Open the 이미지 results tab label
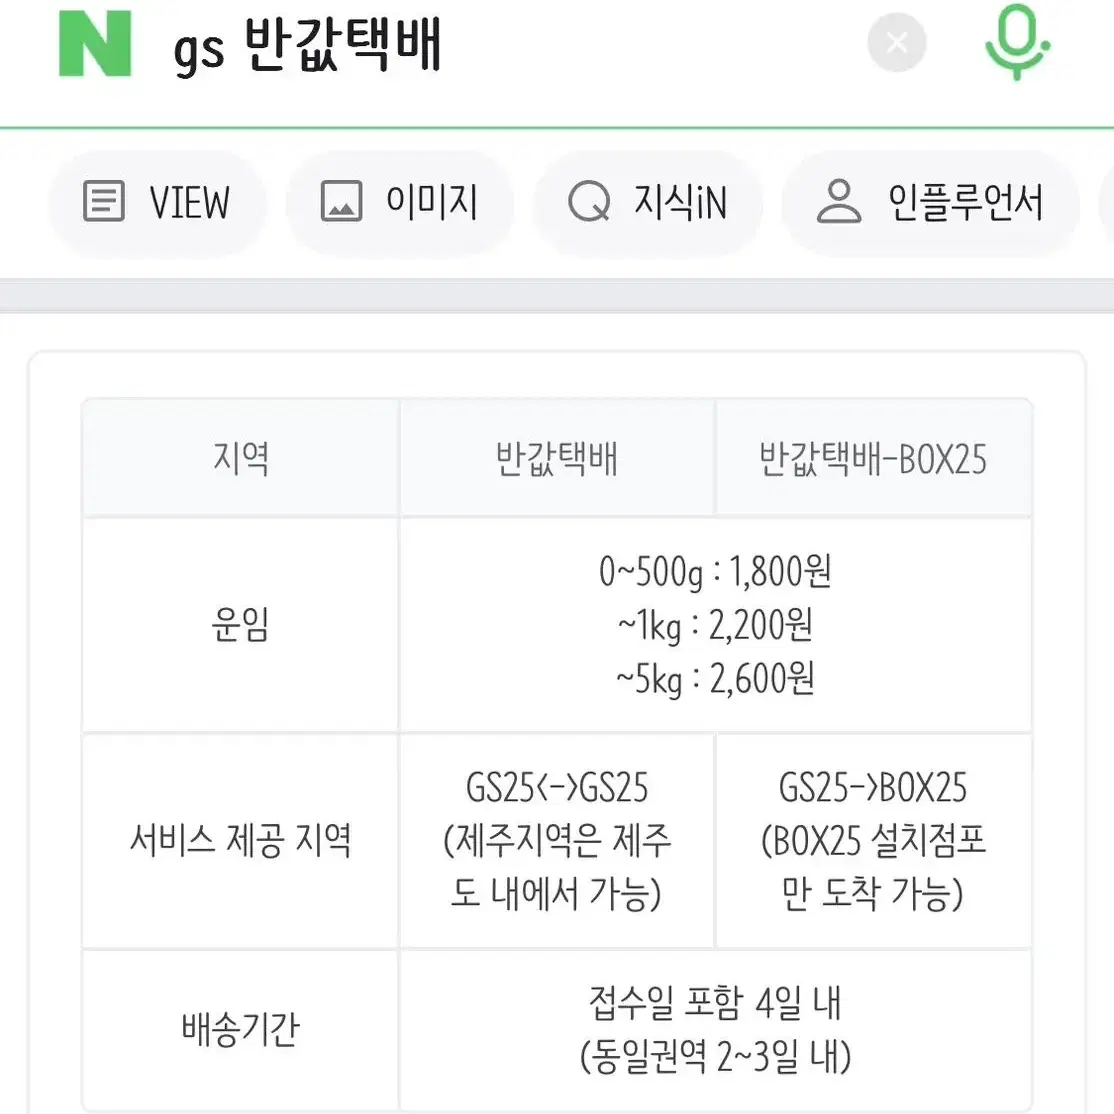The height and width of the screenshot is (1114, 1114). click(431, 202)
